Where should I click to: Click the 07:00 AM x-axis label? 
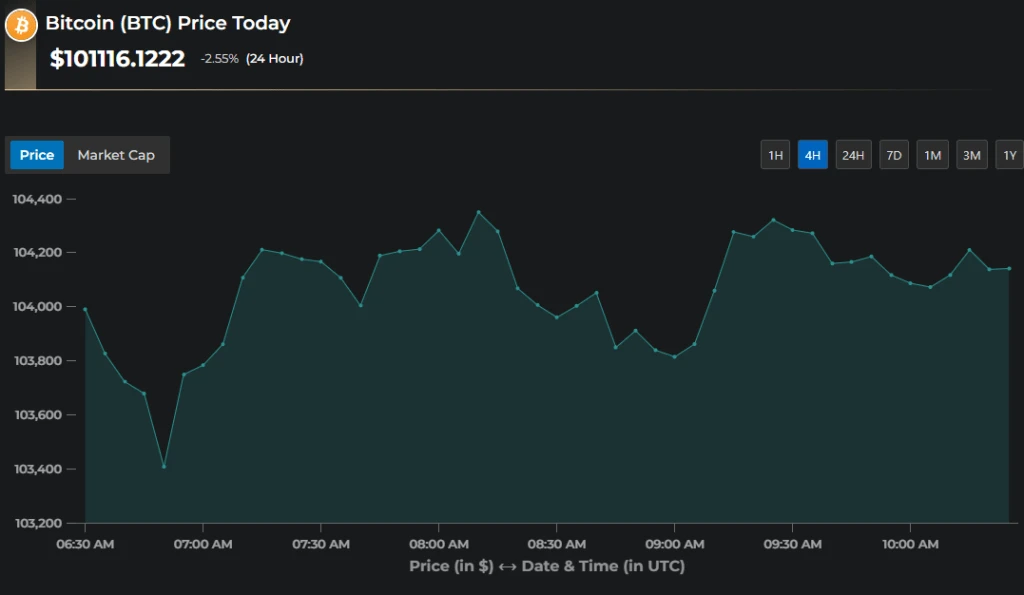pos(203,544)
